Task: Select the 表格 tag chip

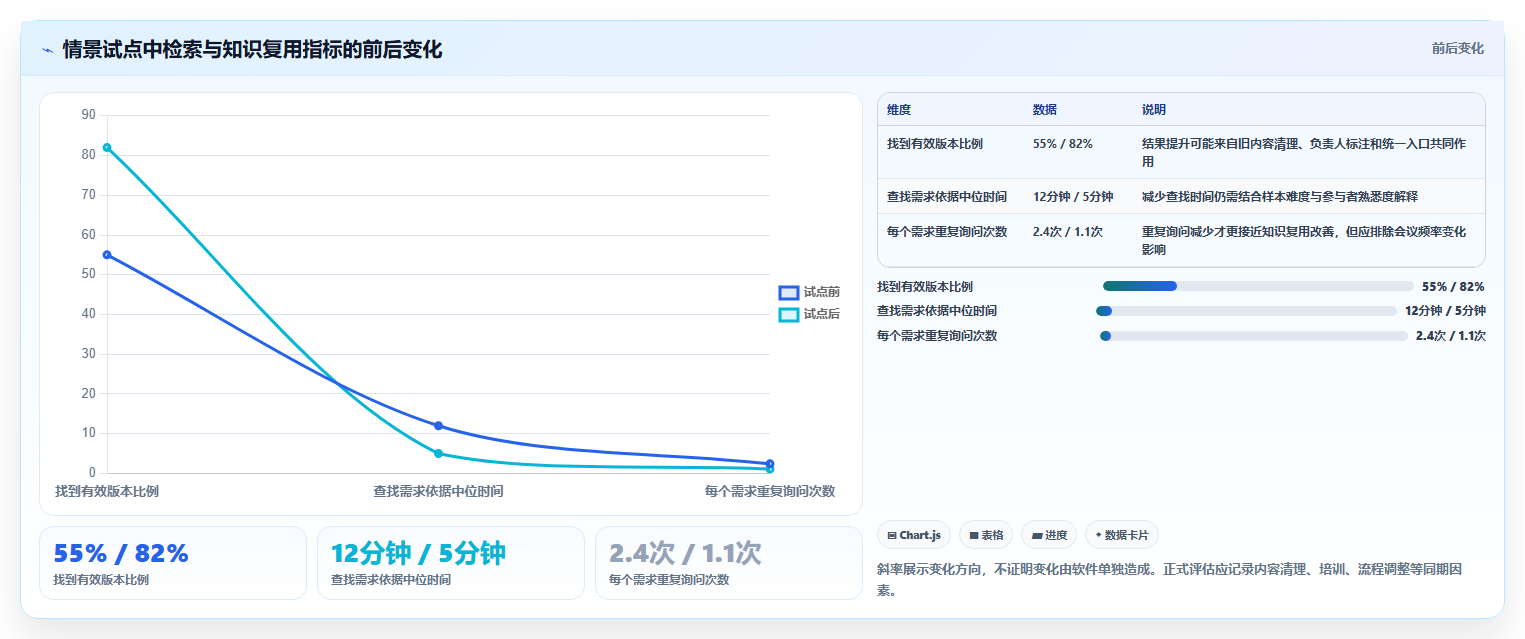Action: [986, 535]
